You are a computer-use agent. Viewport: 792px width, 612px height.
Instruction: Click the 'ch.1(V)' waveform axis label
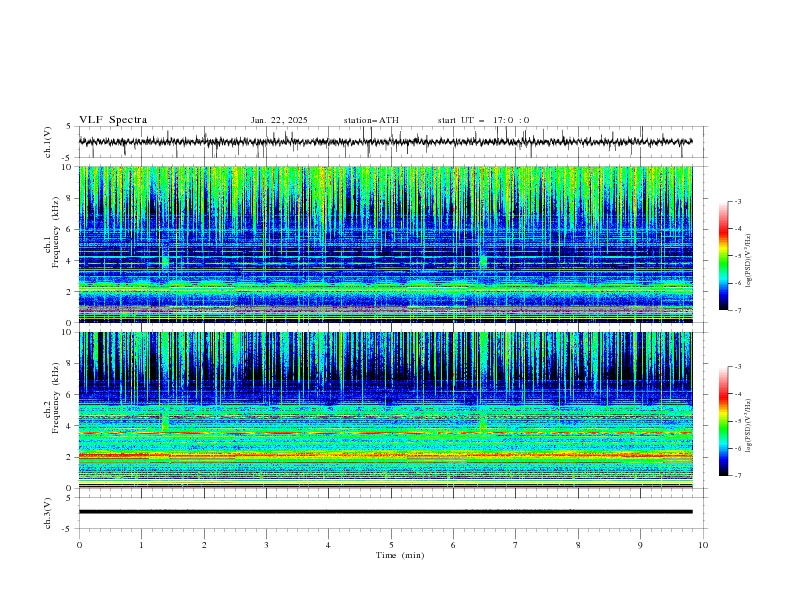point(48,142)
